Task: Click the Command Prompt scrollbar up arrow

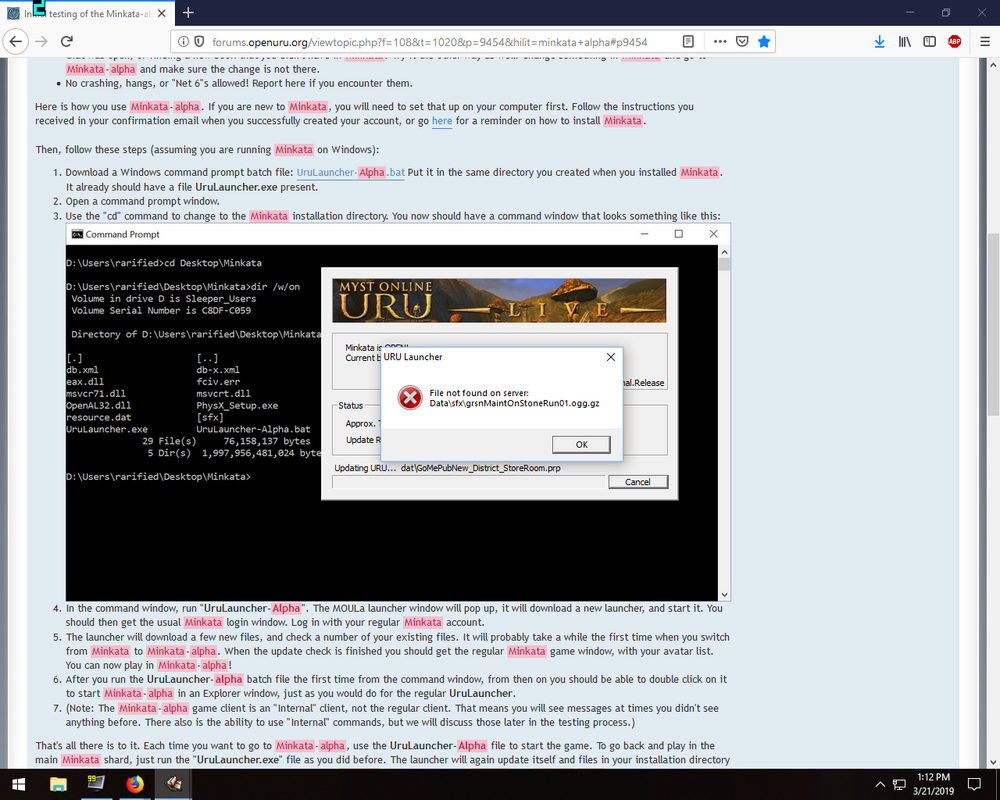Action: (x=724, y=252)
